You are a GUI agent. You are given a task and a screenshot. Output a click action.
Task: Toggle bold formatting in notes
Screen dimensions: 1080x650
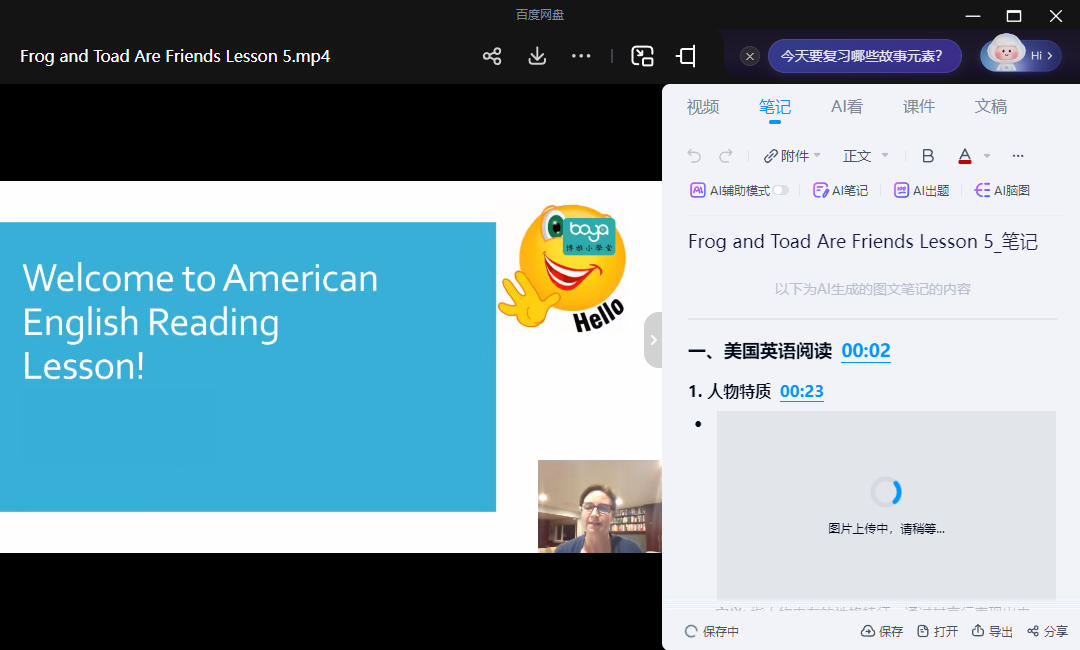pyautogui.click(x=928, y=156)
